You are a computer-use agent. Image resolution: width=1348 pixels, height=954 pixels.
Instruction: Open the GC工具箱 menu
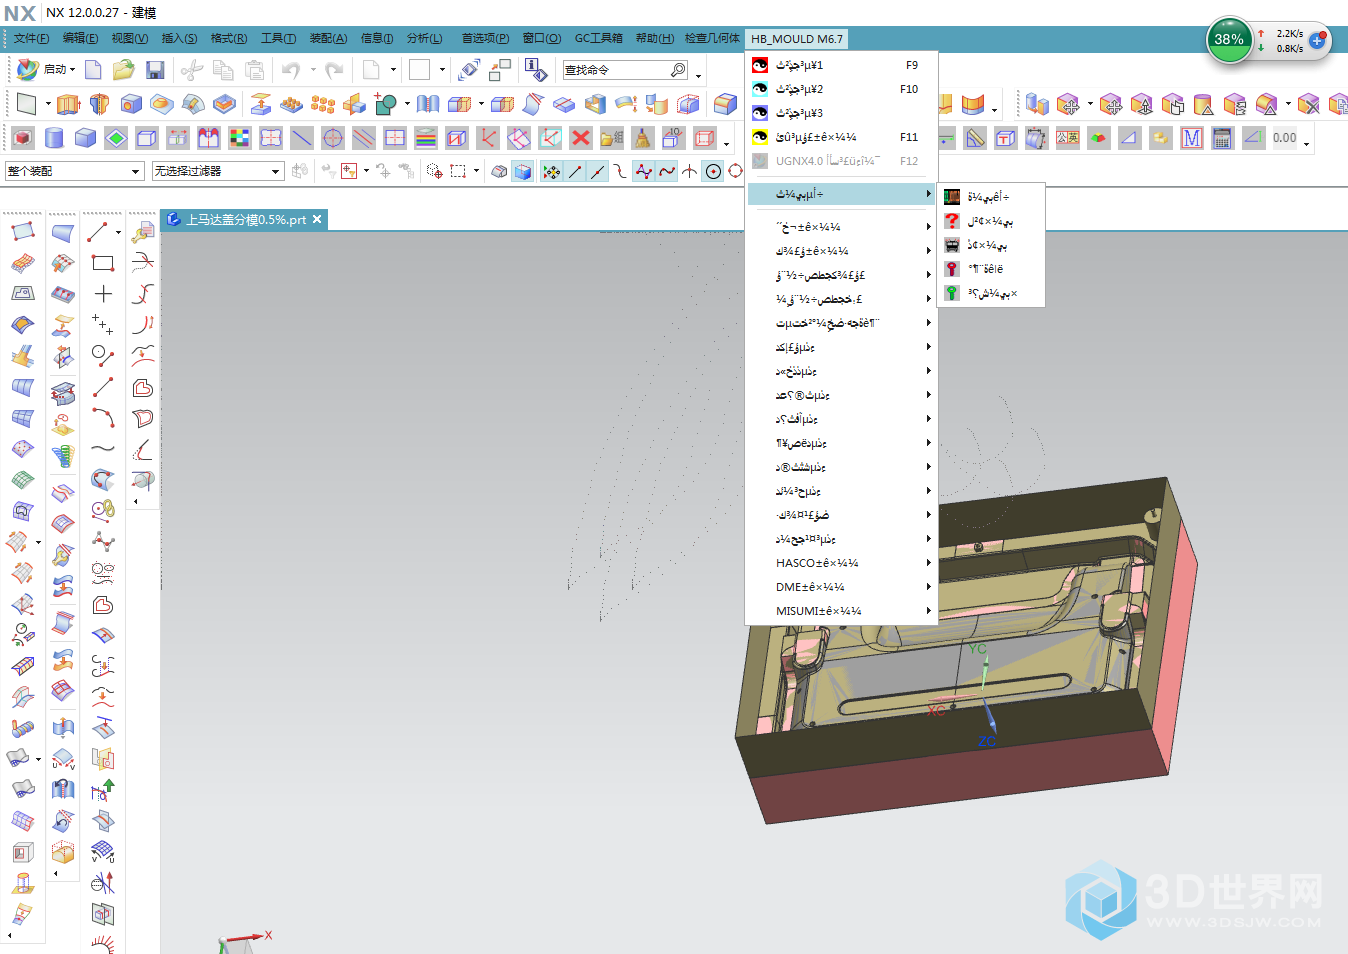(x=598, y=39)
